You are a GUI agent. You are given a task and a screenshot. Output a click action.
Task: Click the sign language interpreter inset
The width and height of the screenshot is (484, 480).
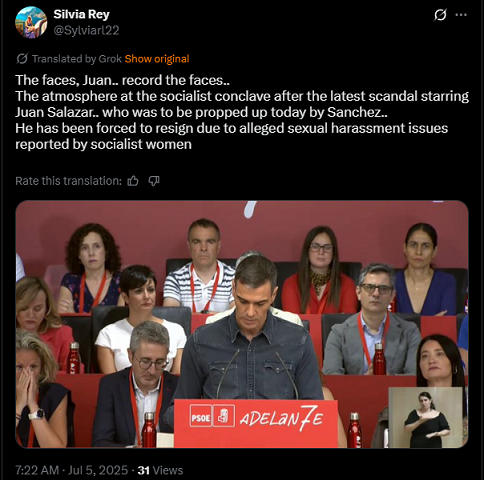[x=426, y=417]
